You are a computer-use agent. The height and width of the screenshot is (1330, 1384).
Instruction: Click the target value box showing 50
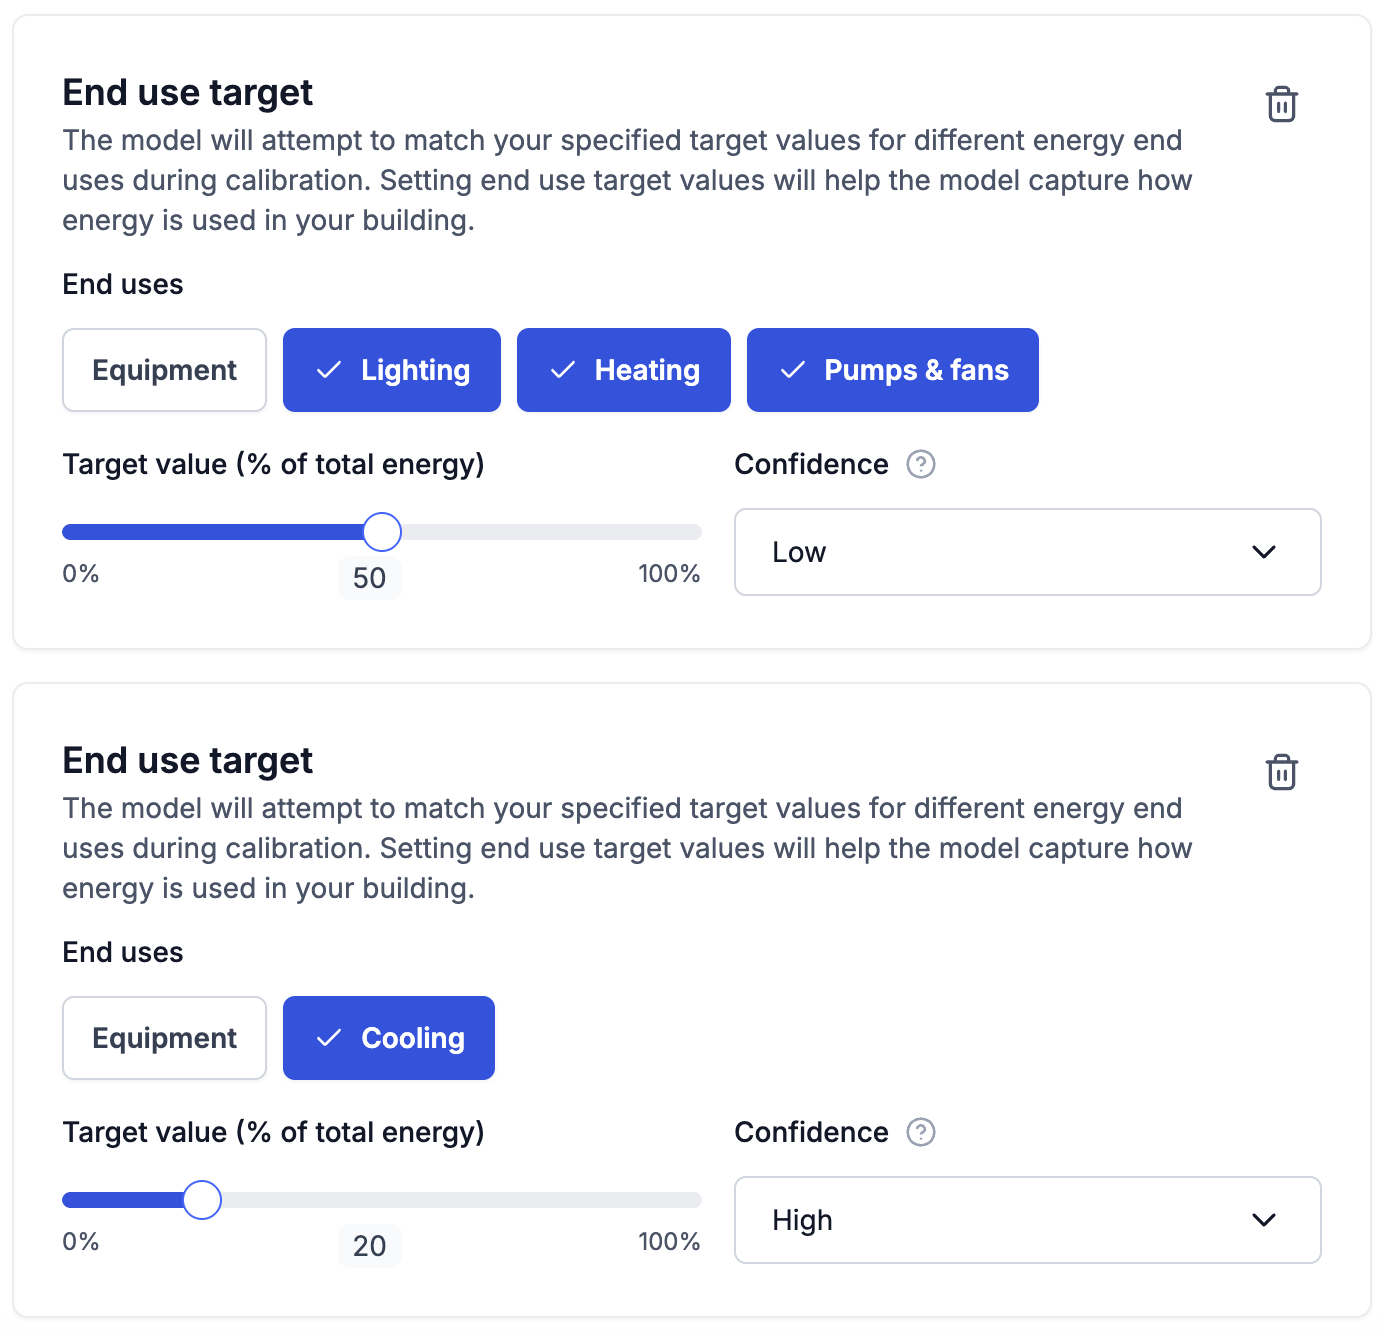(369, 578)
